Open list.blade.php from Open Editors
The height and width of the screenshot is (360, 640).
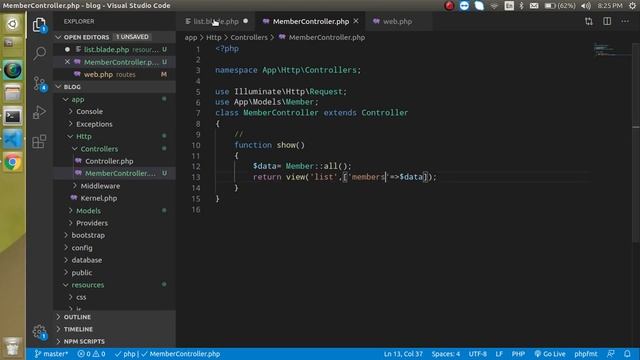115,49
